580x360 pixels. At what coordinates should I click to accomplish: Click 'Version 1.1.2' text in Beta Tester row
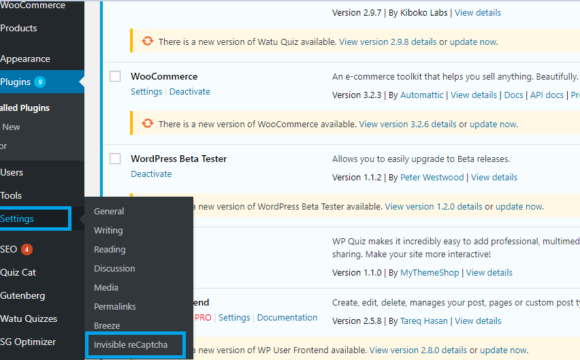357,177
